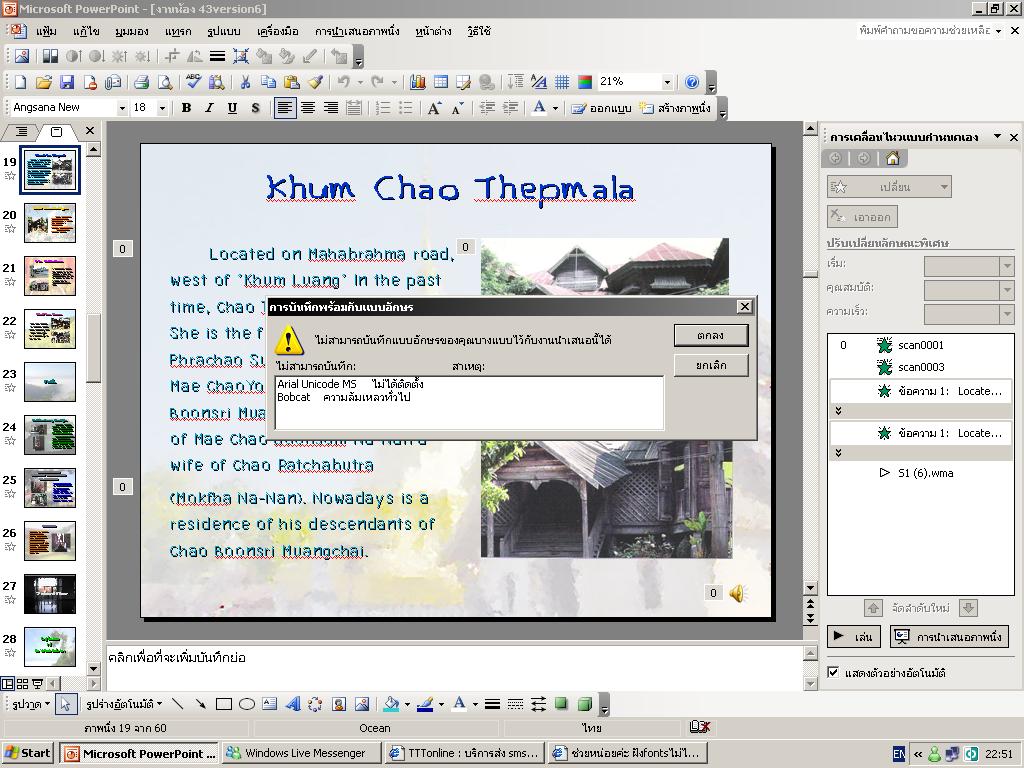This screenshot has width=1024, height=768.
Task: Click the Insert Chart icon
Action: 418,82
